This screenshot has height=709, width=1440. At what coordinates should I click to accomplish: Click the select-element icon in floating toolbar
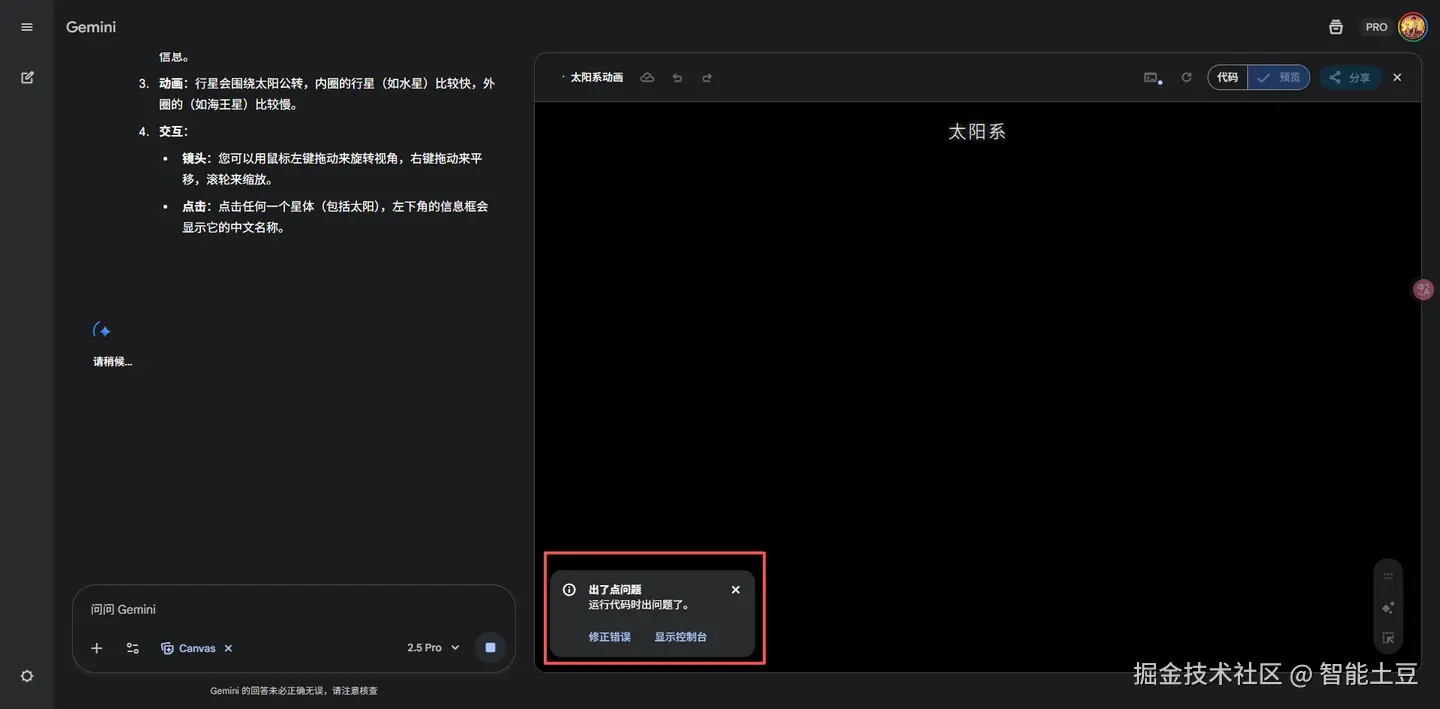1388,638
